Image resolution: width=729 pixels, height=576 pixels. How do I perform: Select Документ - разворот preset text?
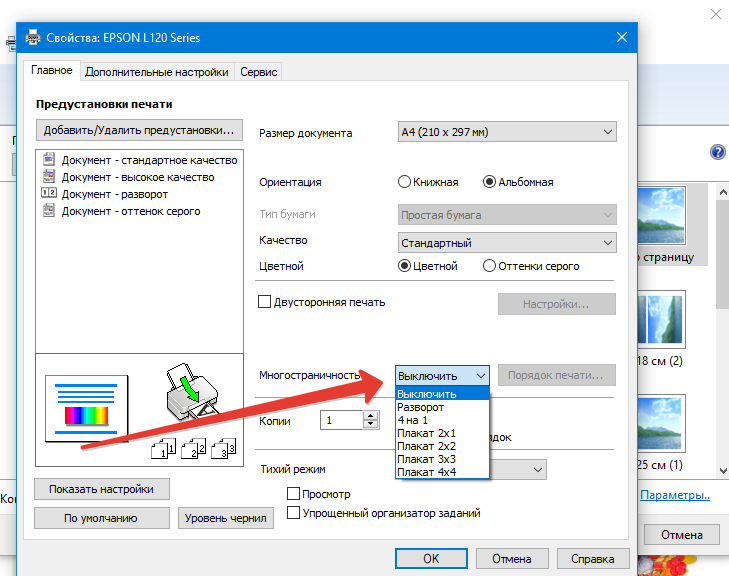pos(115,194)
